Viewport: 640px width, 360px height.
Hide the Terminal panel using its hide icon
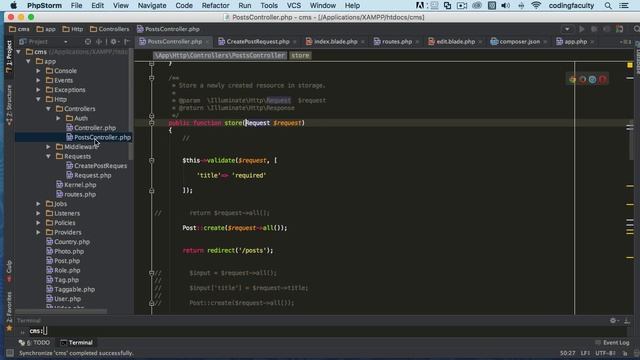[627, 321]
